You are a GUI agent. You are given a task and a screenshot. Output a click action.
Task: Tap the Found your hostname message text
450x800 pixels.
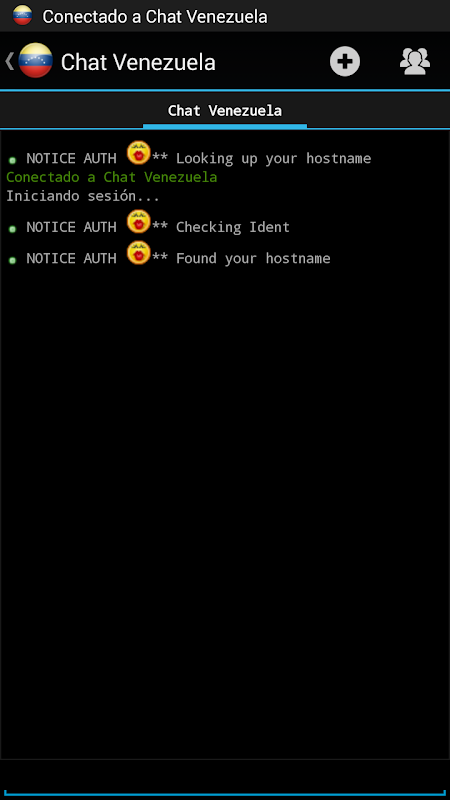point(253,259)
